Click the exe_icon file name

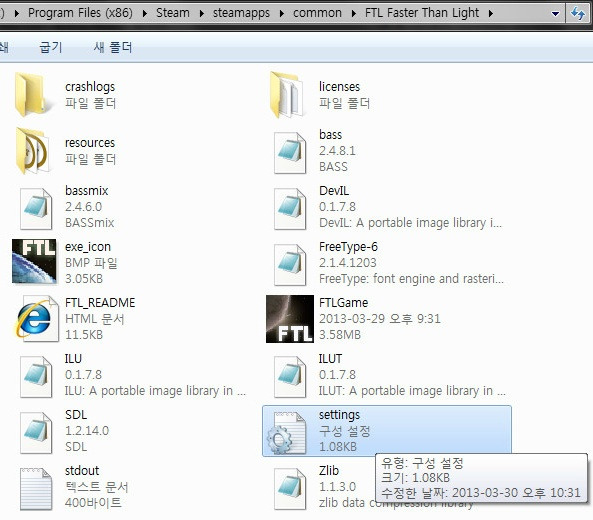[88, 247]
